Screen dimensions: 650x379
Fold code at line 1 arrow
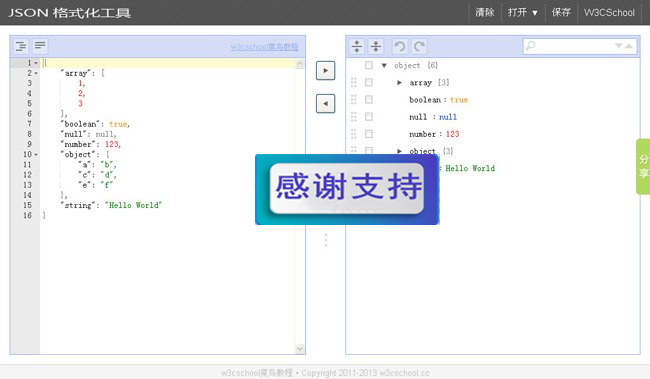(x=36, y=63)
